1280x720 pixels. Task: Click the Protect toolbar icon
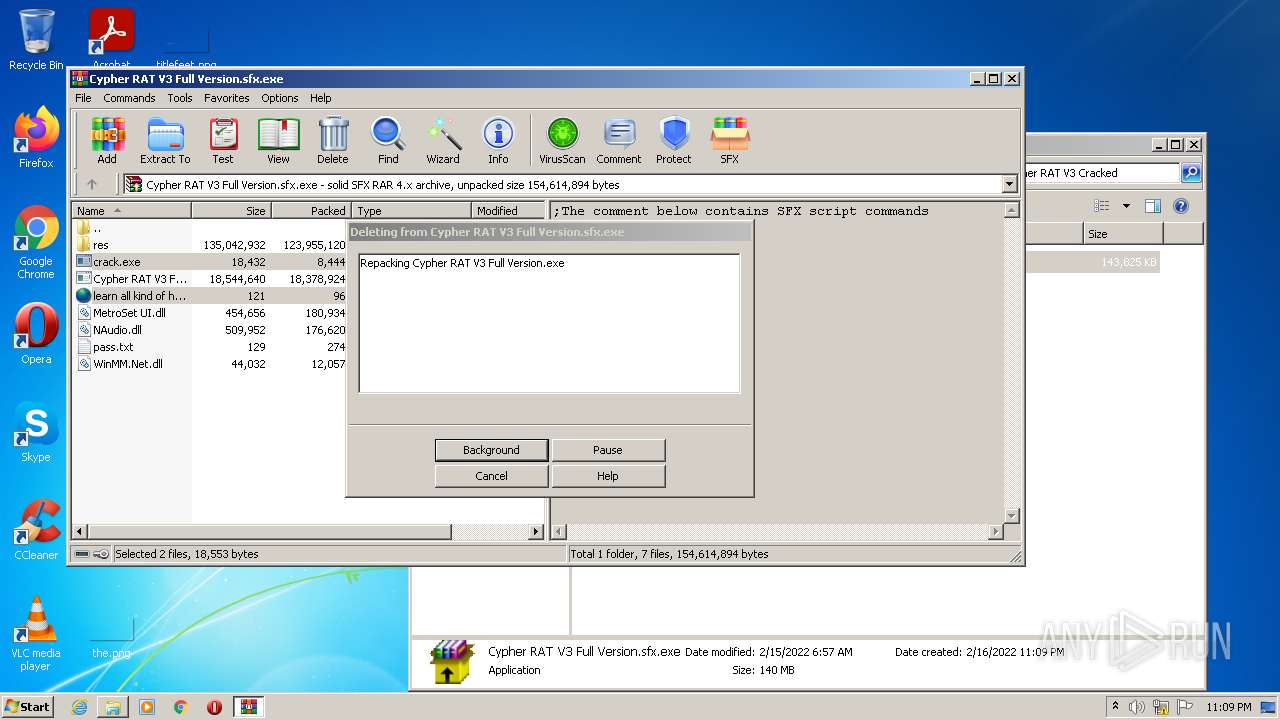(x=674, y=140)
